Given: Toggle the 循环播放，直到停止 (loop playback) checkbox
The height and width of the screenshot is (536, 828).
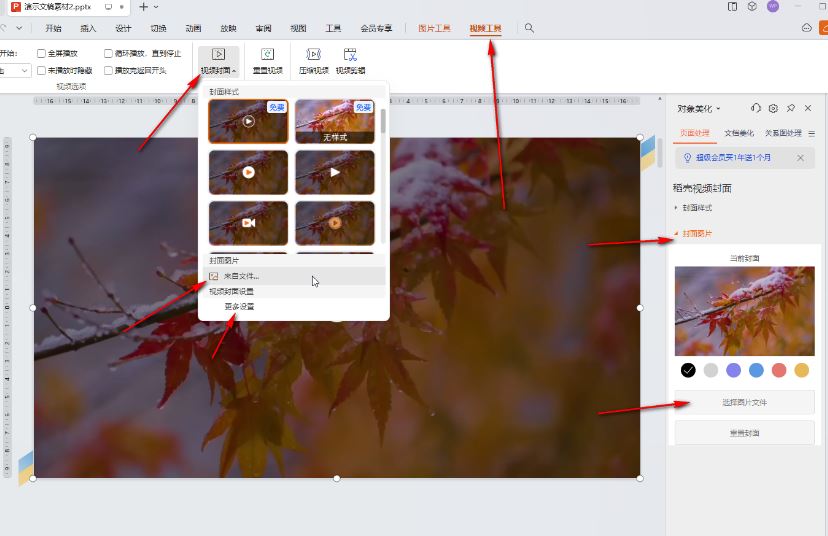Looking at the screenshot, I should tap(109, 53).
